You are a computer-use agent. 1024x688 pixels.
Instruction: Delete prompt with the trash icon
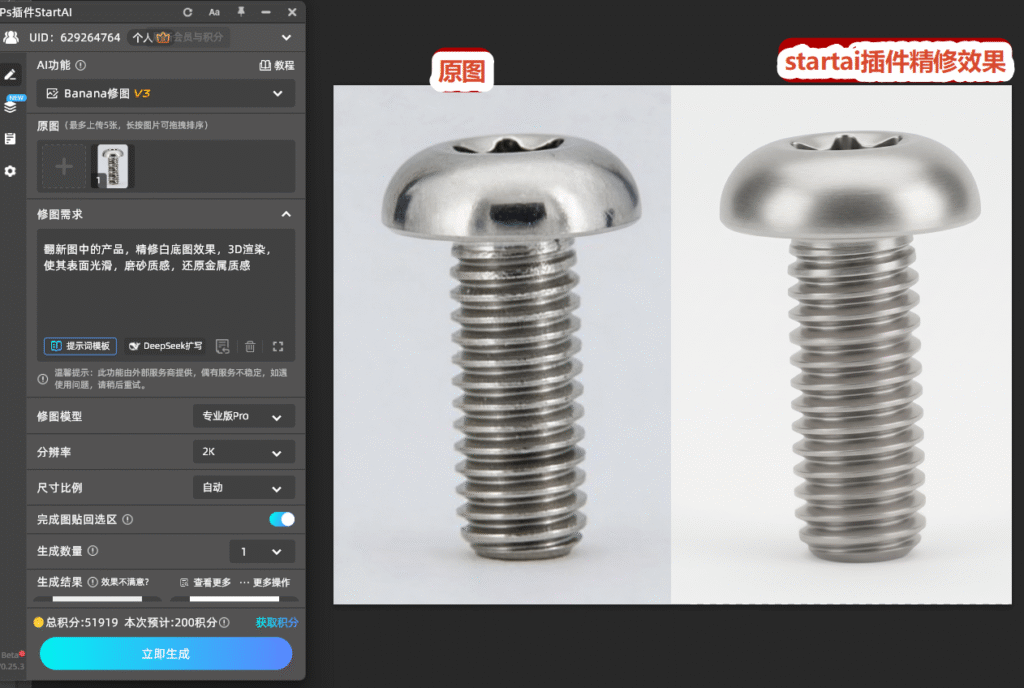pos(250,347)
